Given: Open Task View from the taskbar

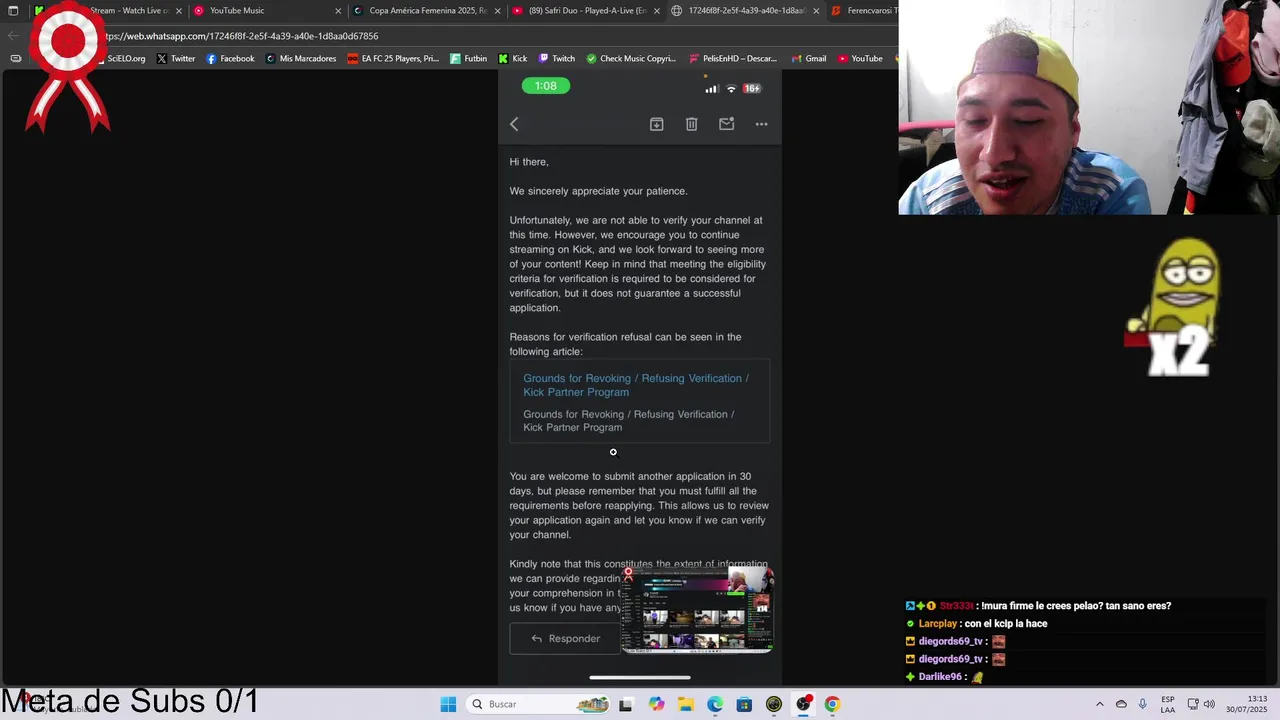Looking at the screenshot, I should point(626,704).
